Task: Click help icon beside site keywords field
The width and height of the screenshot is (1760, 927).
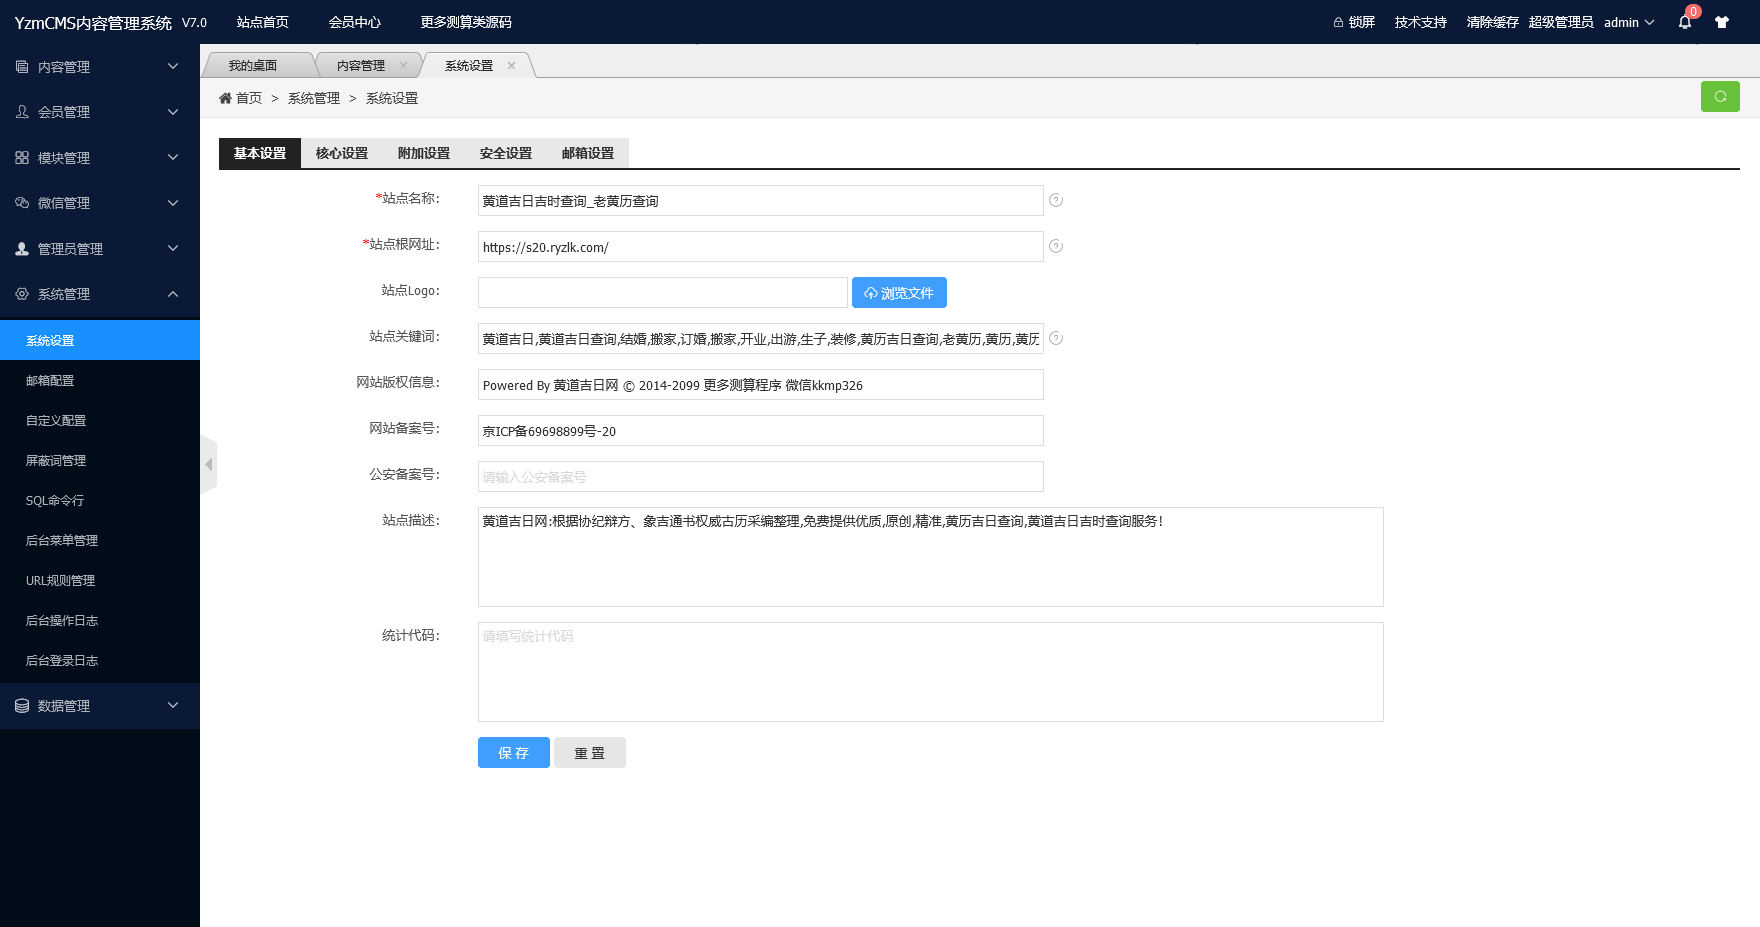Action: (x=1056, y=339)
